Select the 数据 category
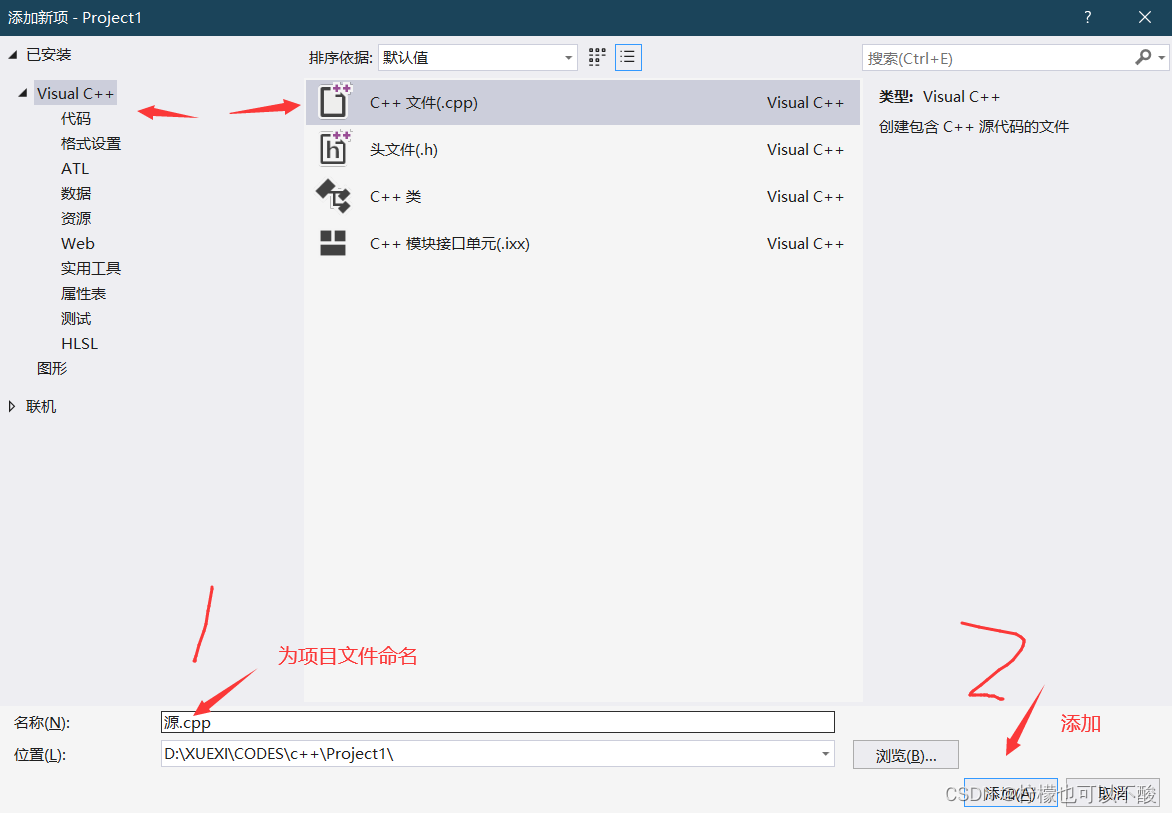 point(75,194)
